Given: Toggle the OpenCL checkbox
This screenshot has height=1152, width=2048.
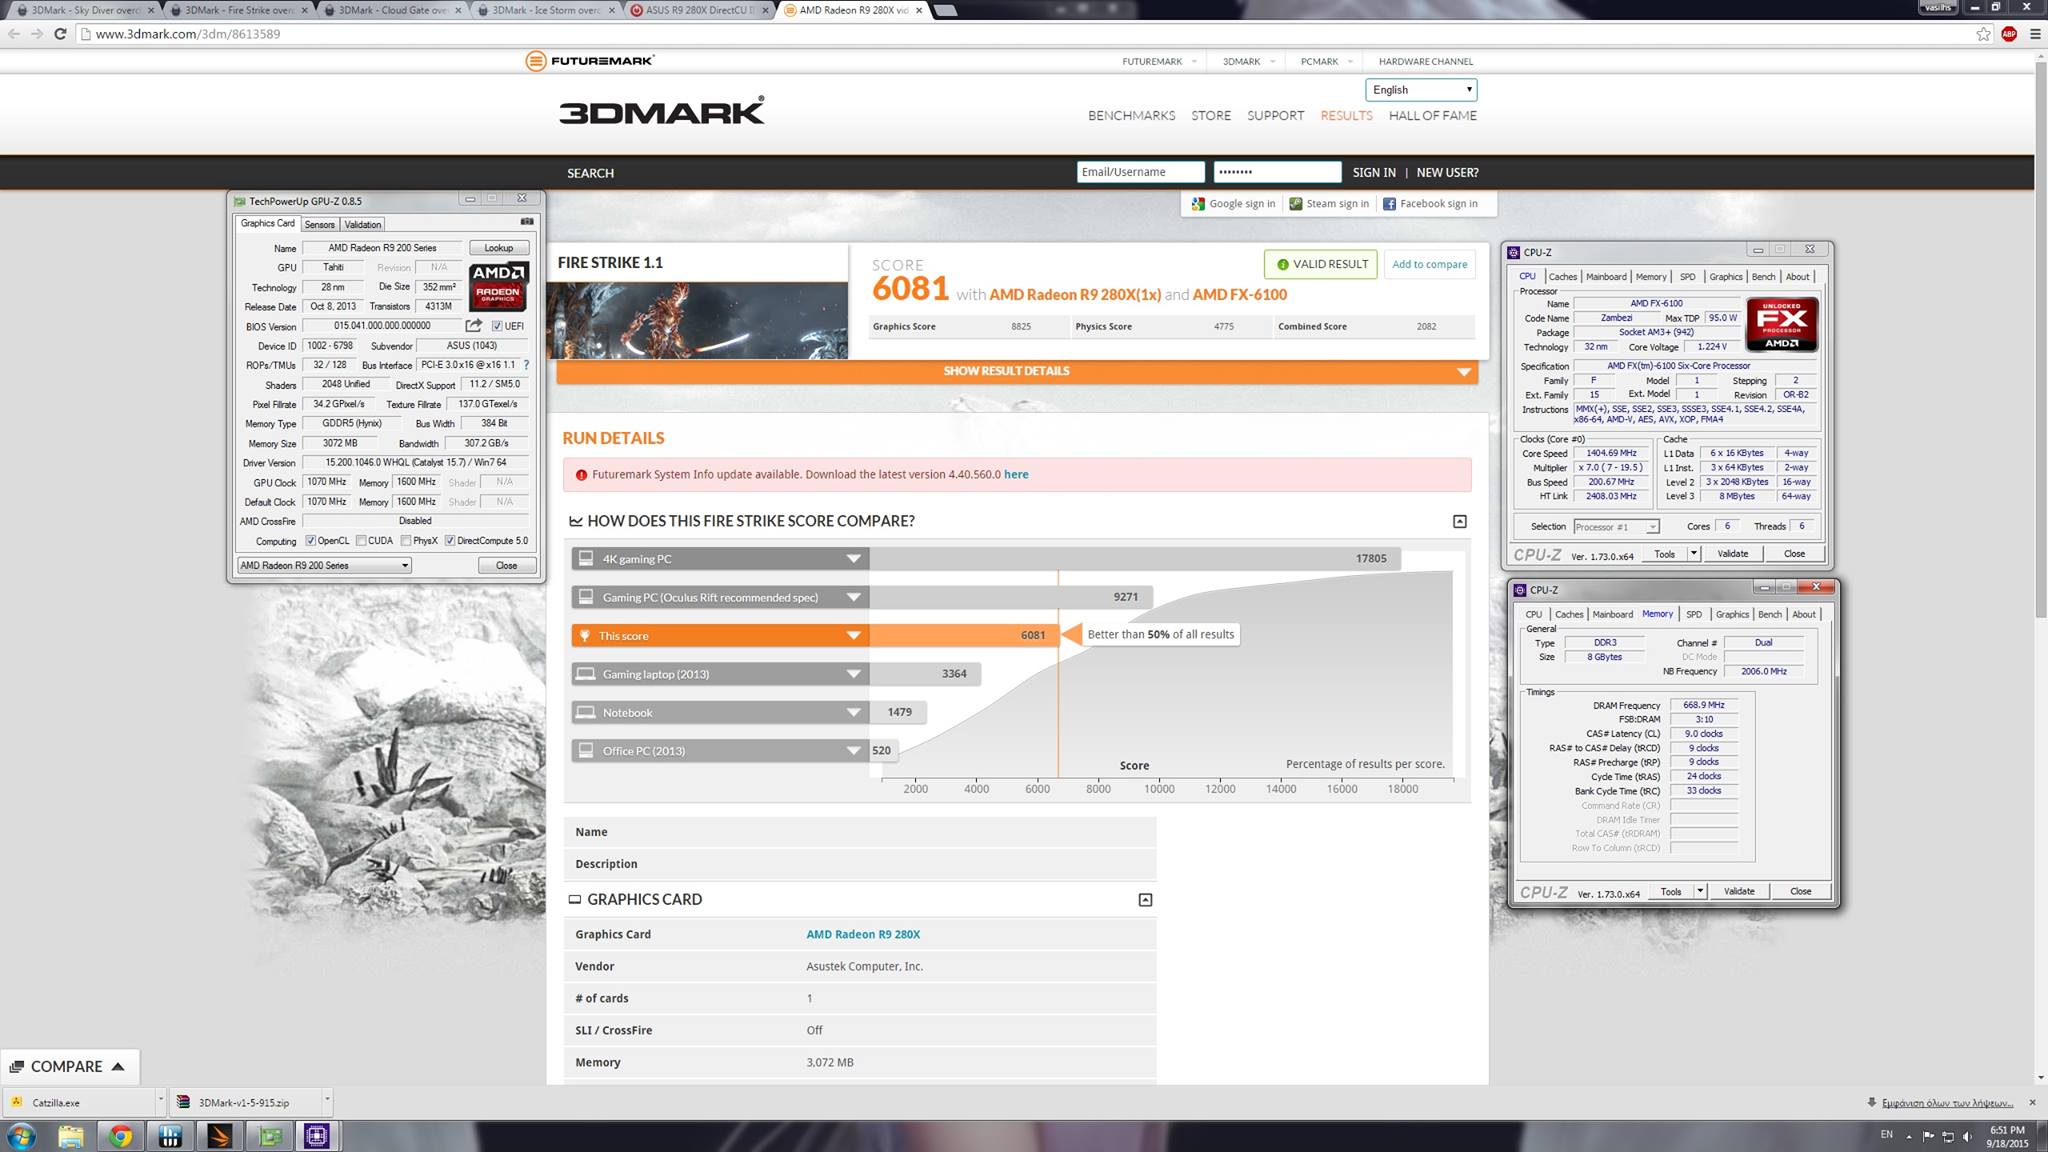Looking at the screenshot, I should (x=311, y=541).
